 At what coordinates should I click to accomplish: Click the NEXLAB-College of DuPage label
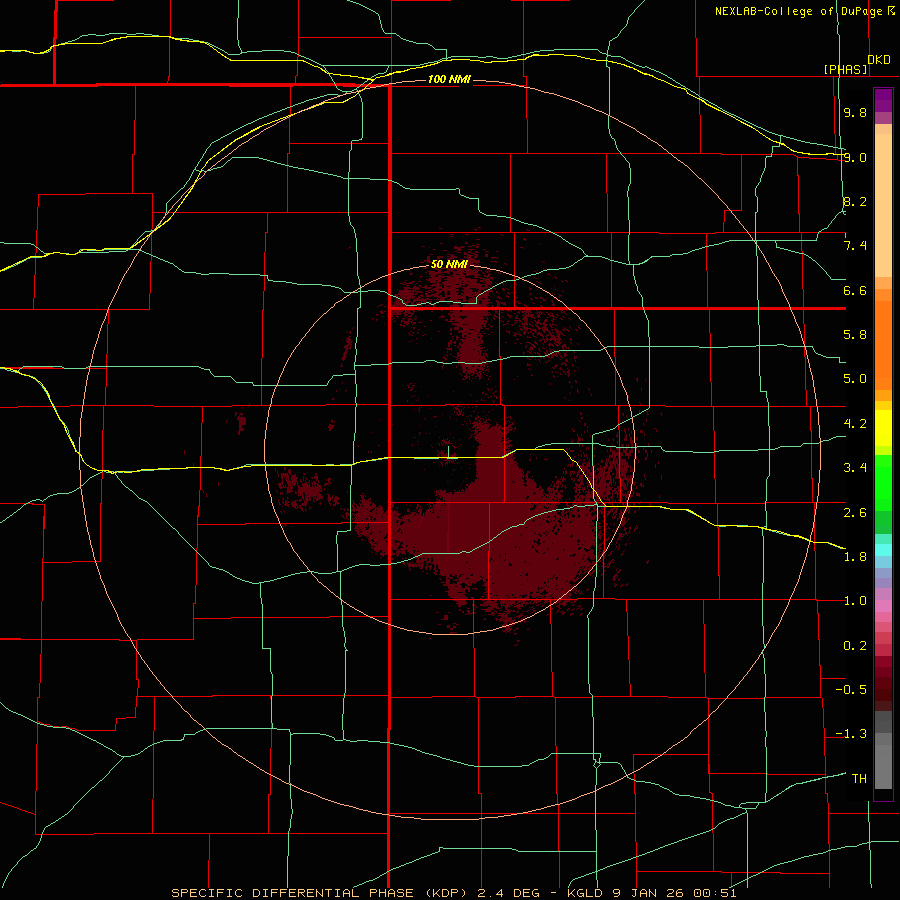(x=798, y=11)
